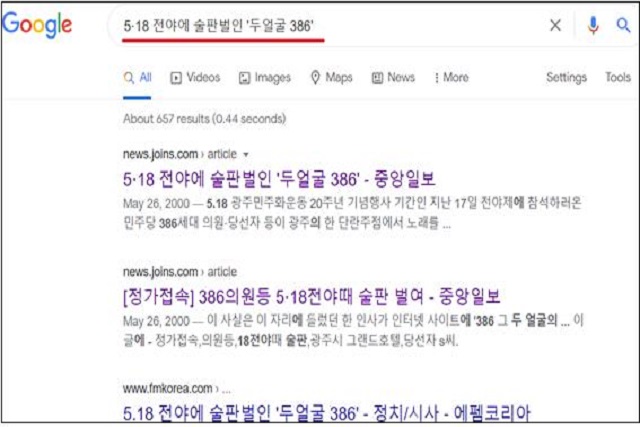
Task: Click the 'About 657 results' stats text
Action: tap(204, 119)
